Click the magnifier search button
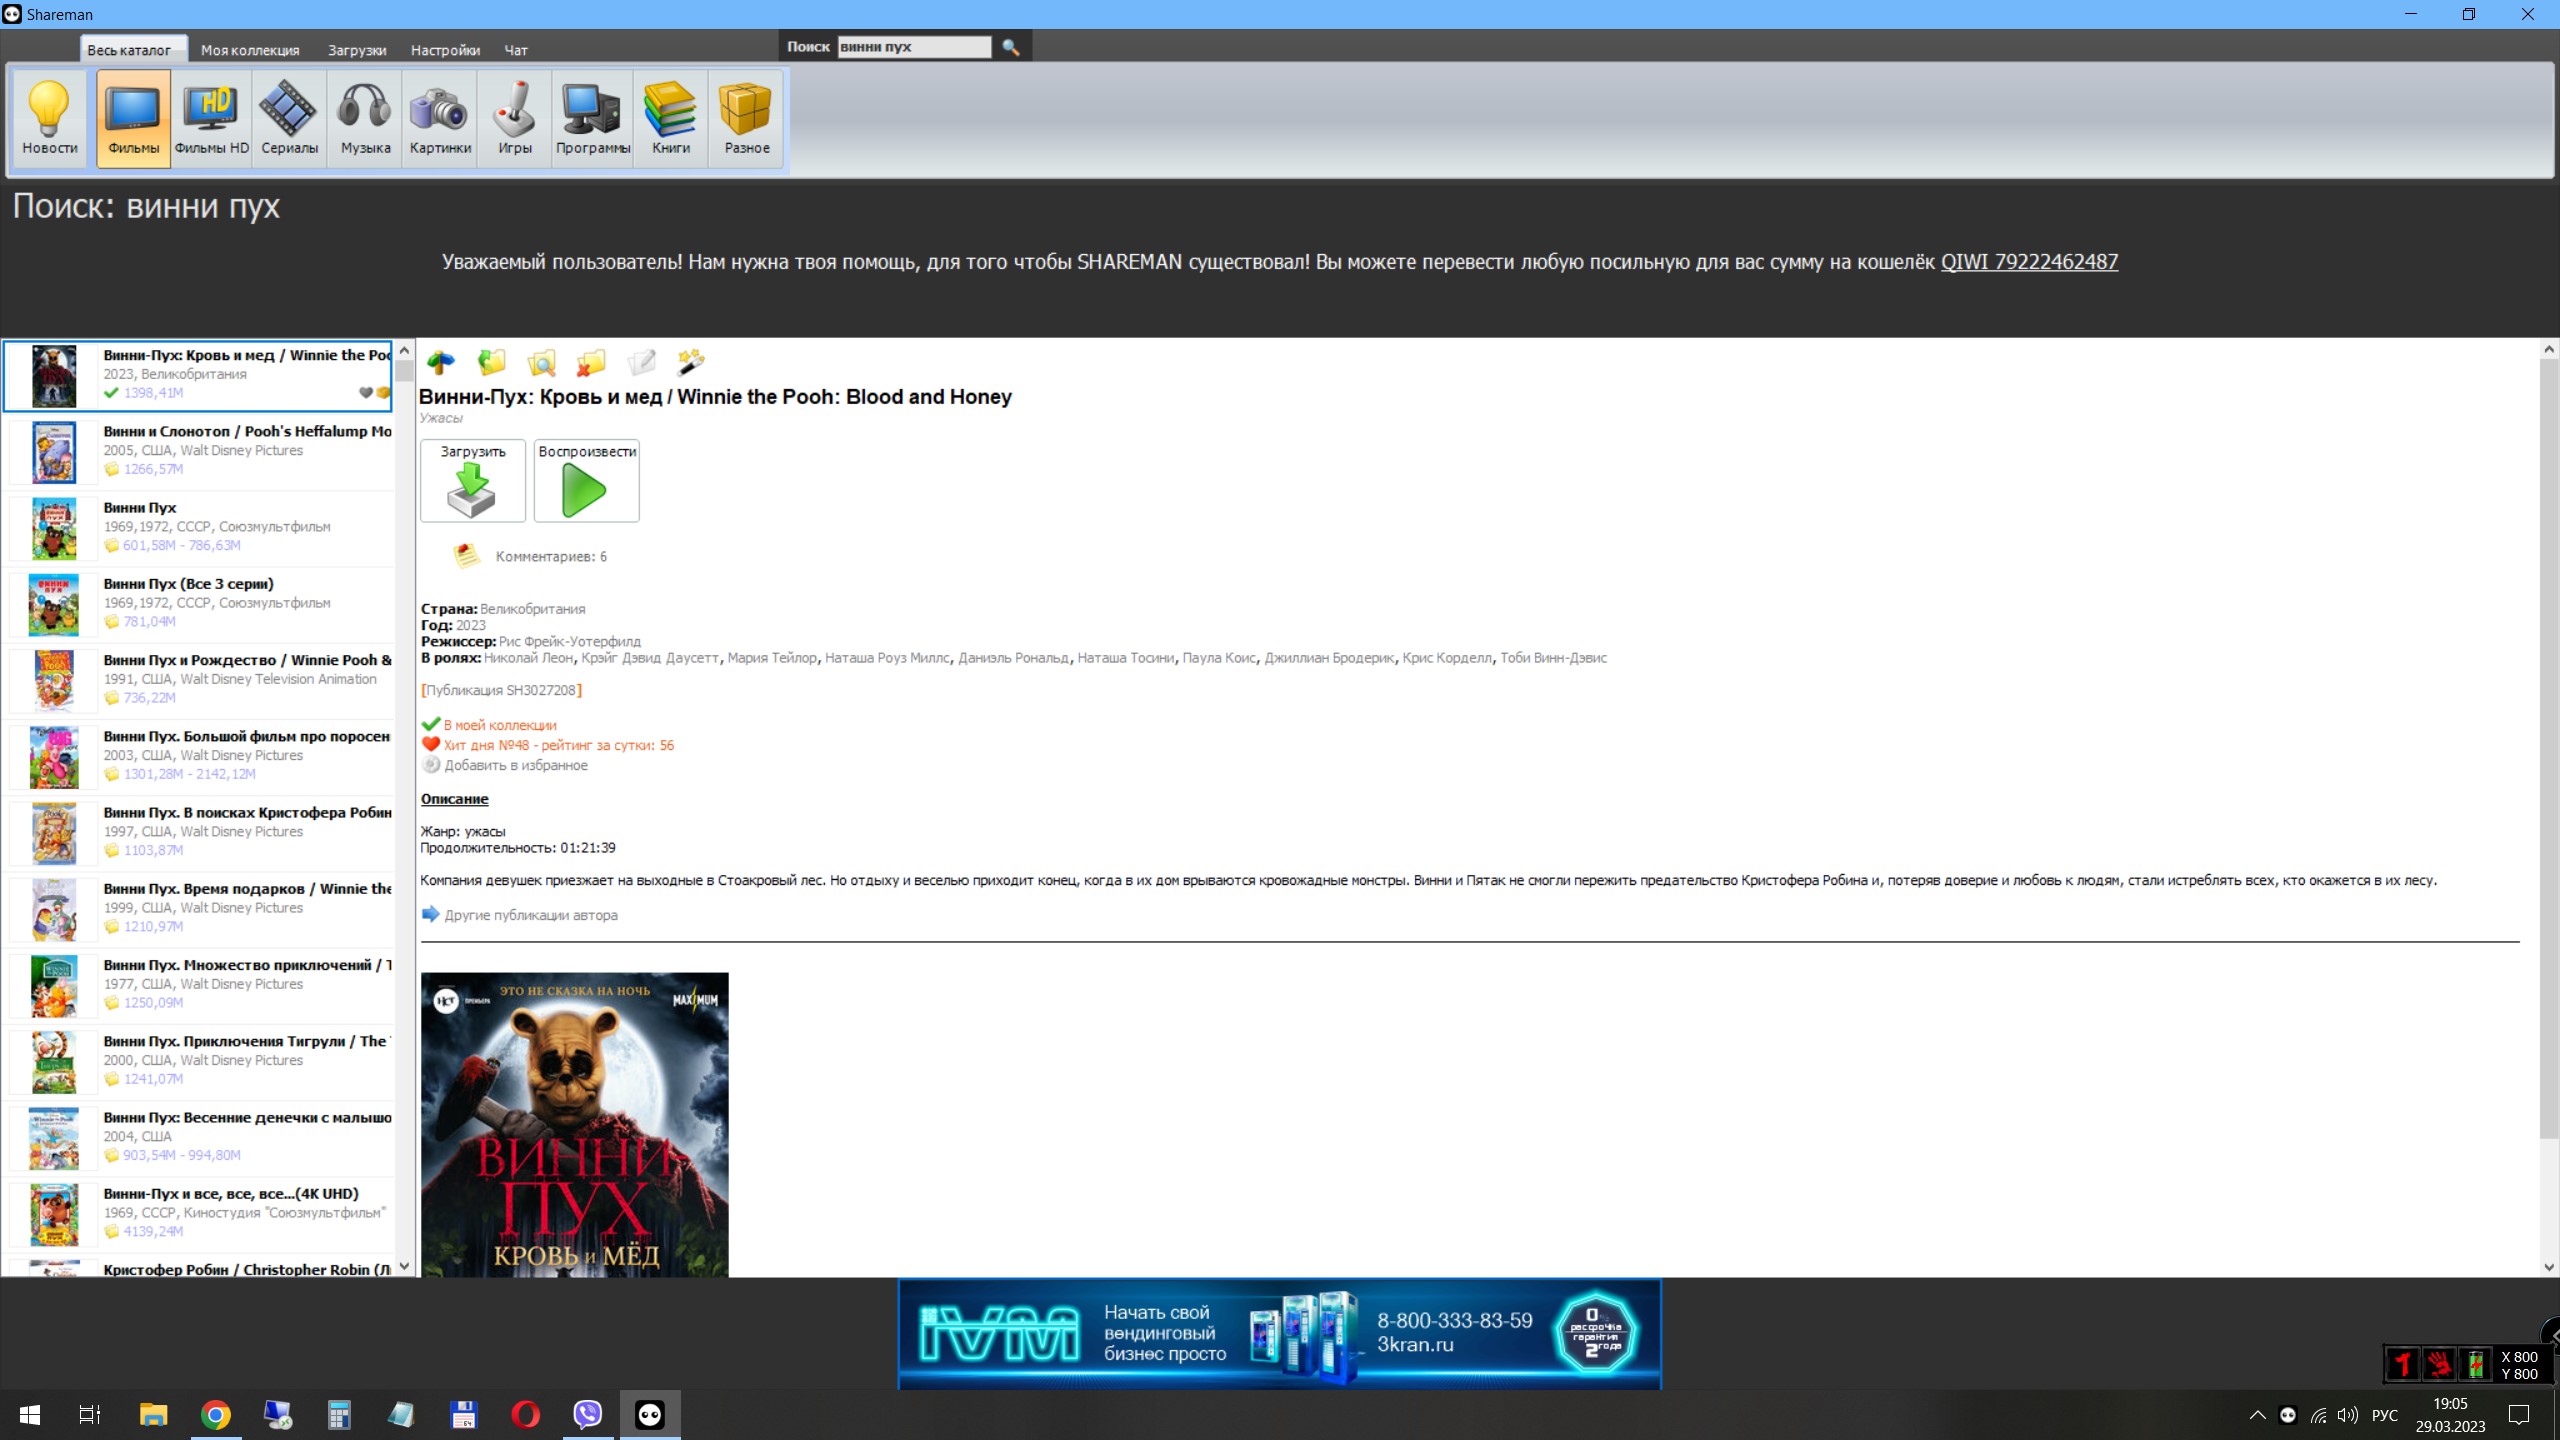Image resolution: width=2560 pixels, height=1440 pixels. point(1011,47)
